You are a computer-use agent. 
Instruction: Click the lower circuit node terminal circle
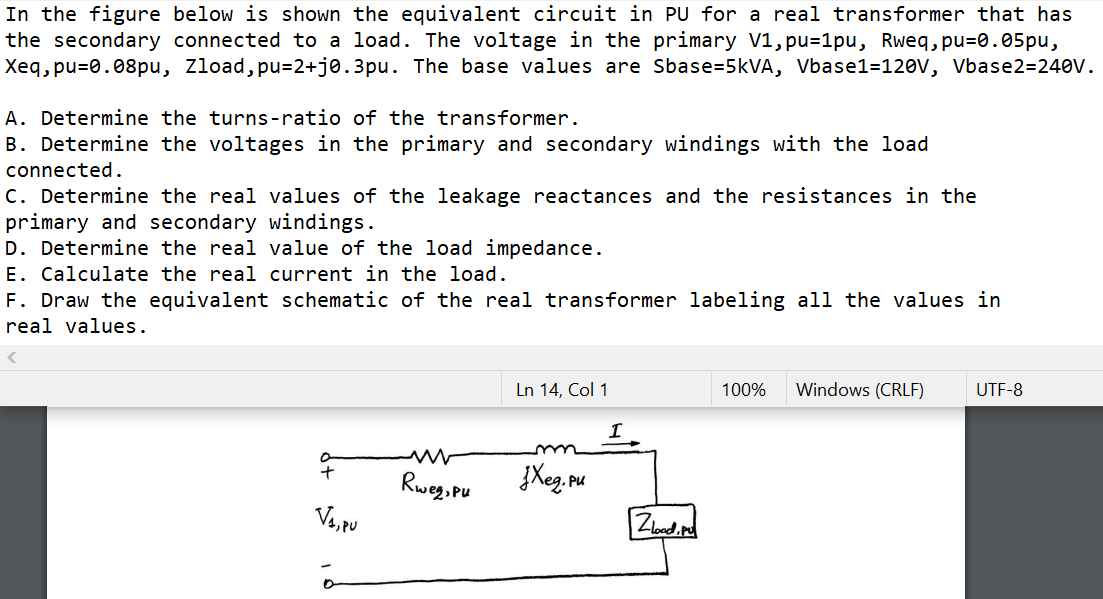326,585
